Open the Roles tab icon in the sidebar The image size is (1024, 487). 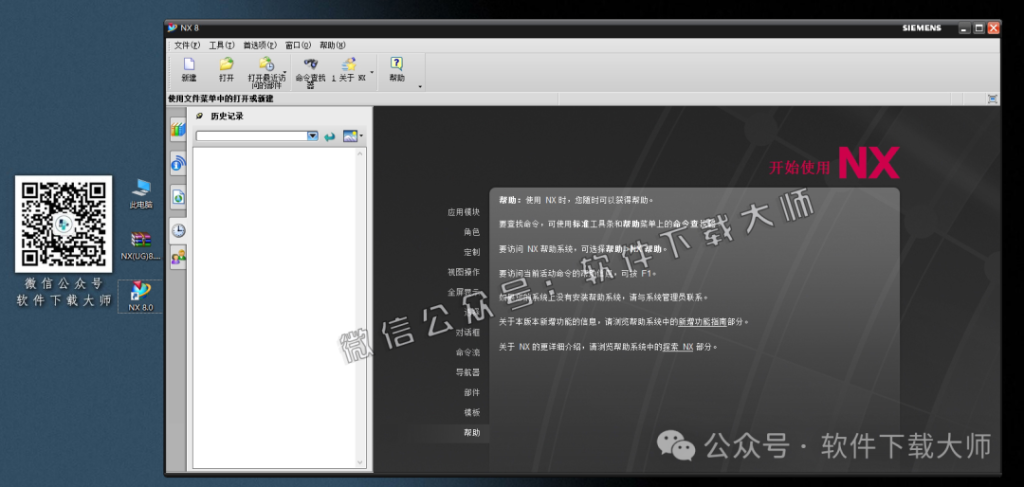click(178, 259)
